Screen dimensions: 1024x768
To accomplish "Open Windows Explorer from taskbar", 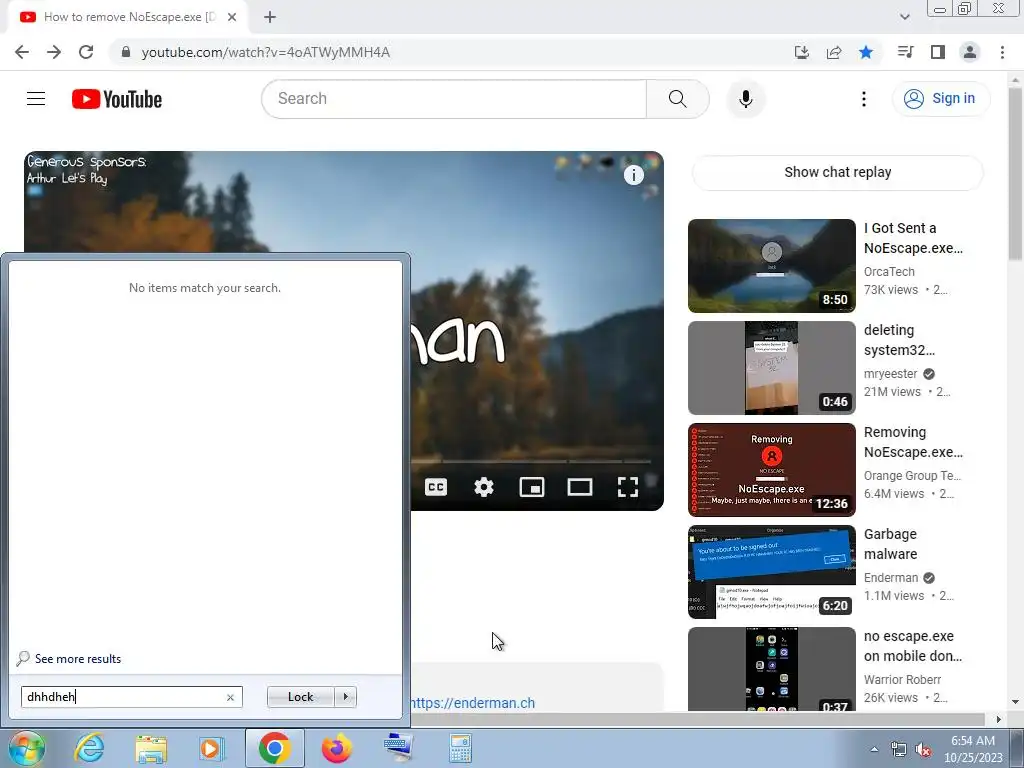I will pos(151,748).
